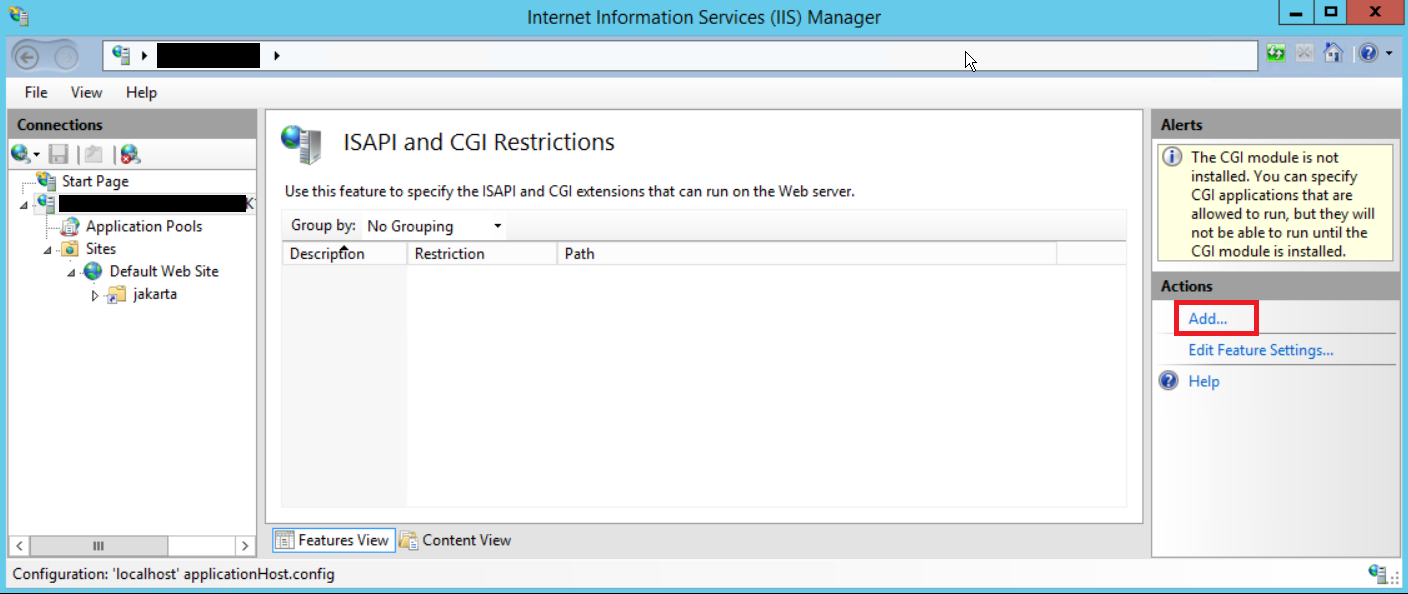Open Edit Feature Settings... in Actions pane
Image resolution: width=1408 pixels, height=594 pixels.
[x=1261, y=350]
